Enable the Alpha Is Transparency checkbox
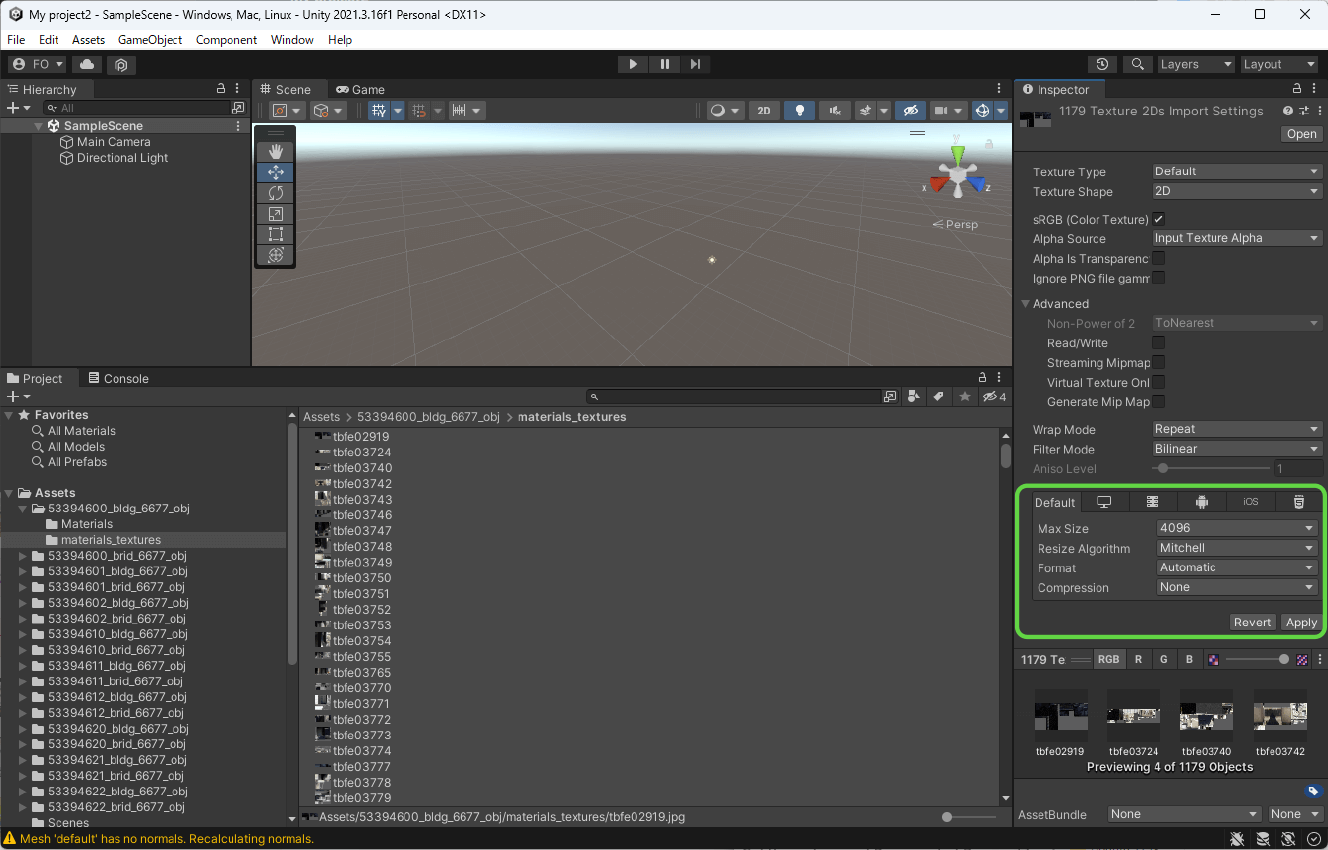The height and width of the screenshot is (850, 1328). (x=1159, y=258)
